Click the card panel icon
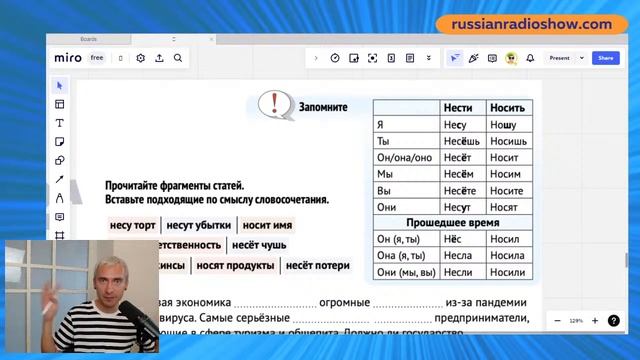This screenshot has height=360, width=640. (391, 58)
